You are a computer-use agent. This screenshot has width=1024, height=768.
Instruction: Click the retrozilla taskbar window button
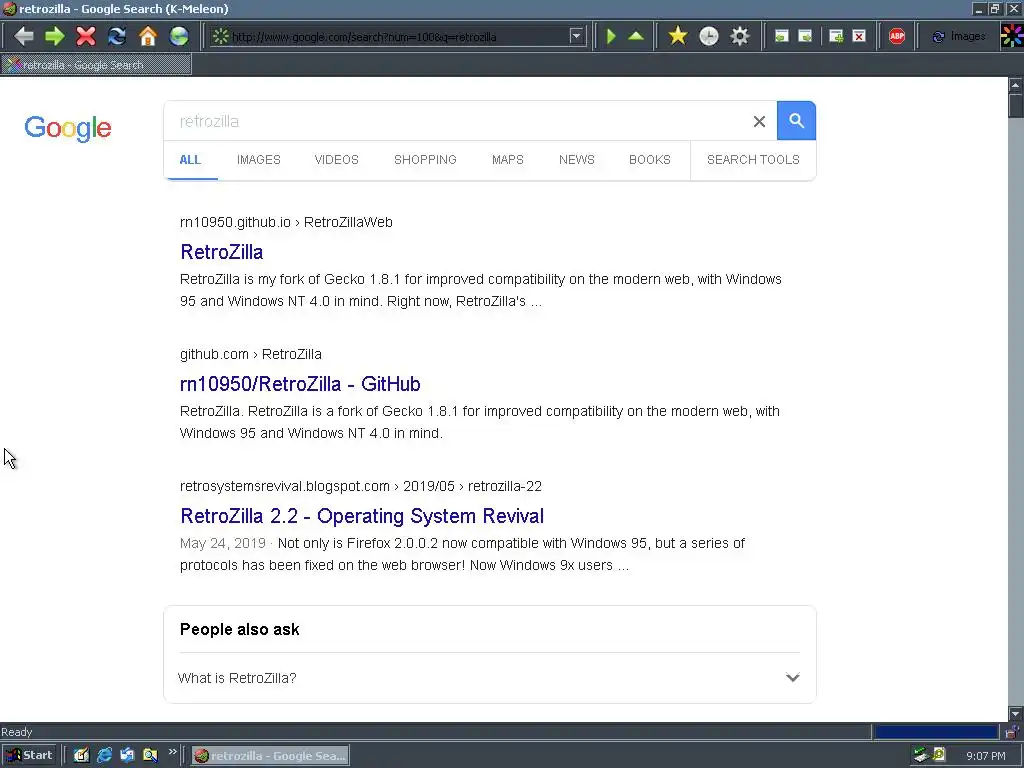(270, 756)
